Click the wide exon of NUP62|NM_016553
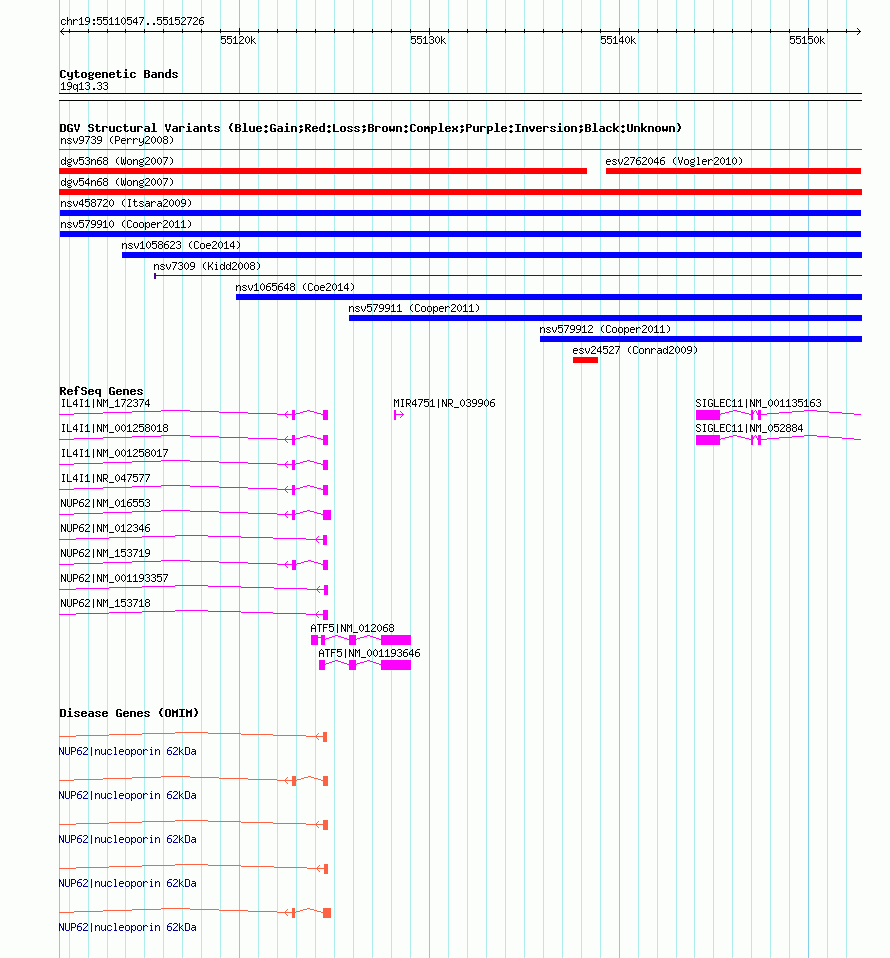This screenshot has height=958, width=890. coord(327,515)
